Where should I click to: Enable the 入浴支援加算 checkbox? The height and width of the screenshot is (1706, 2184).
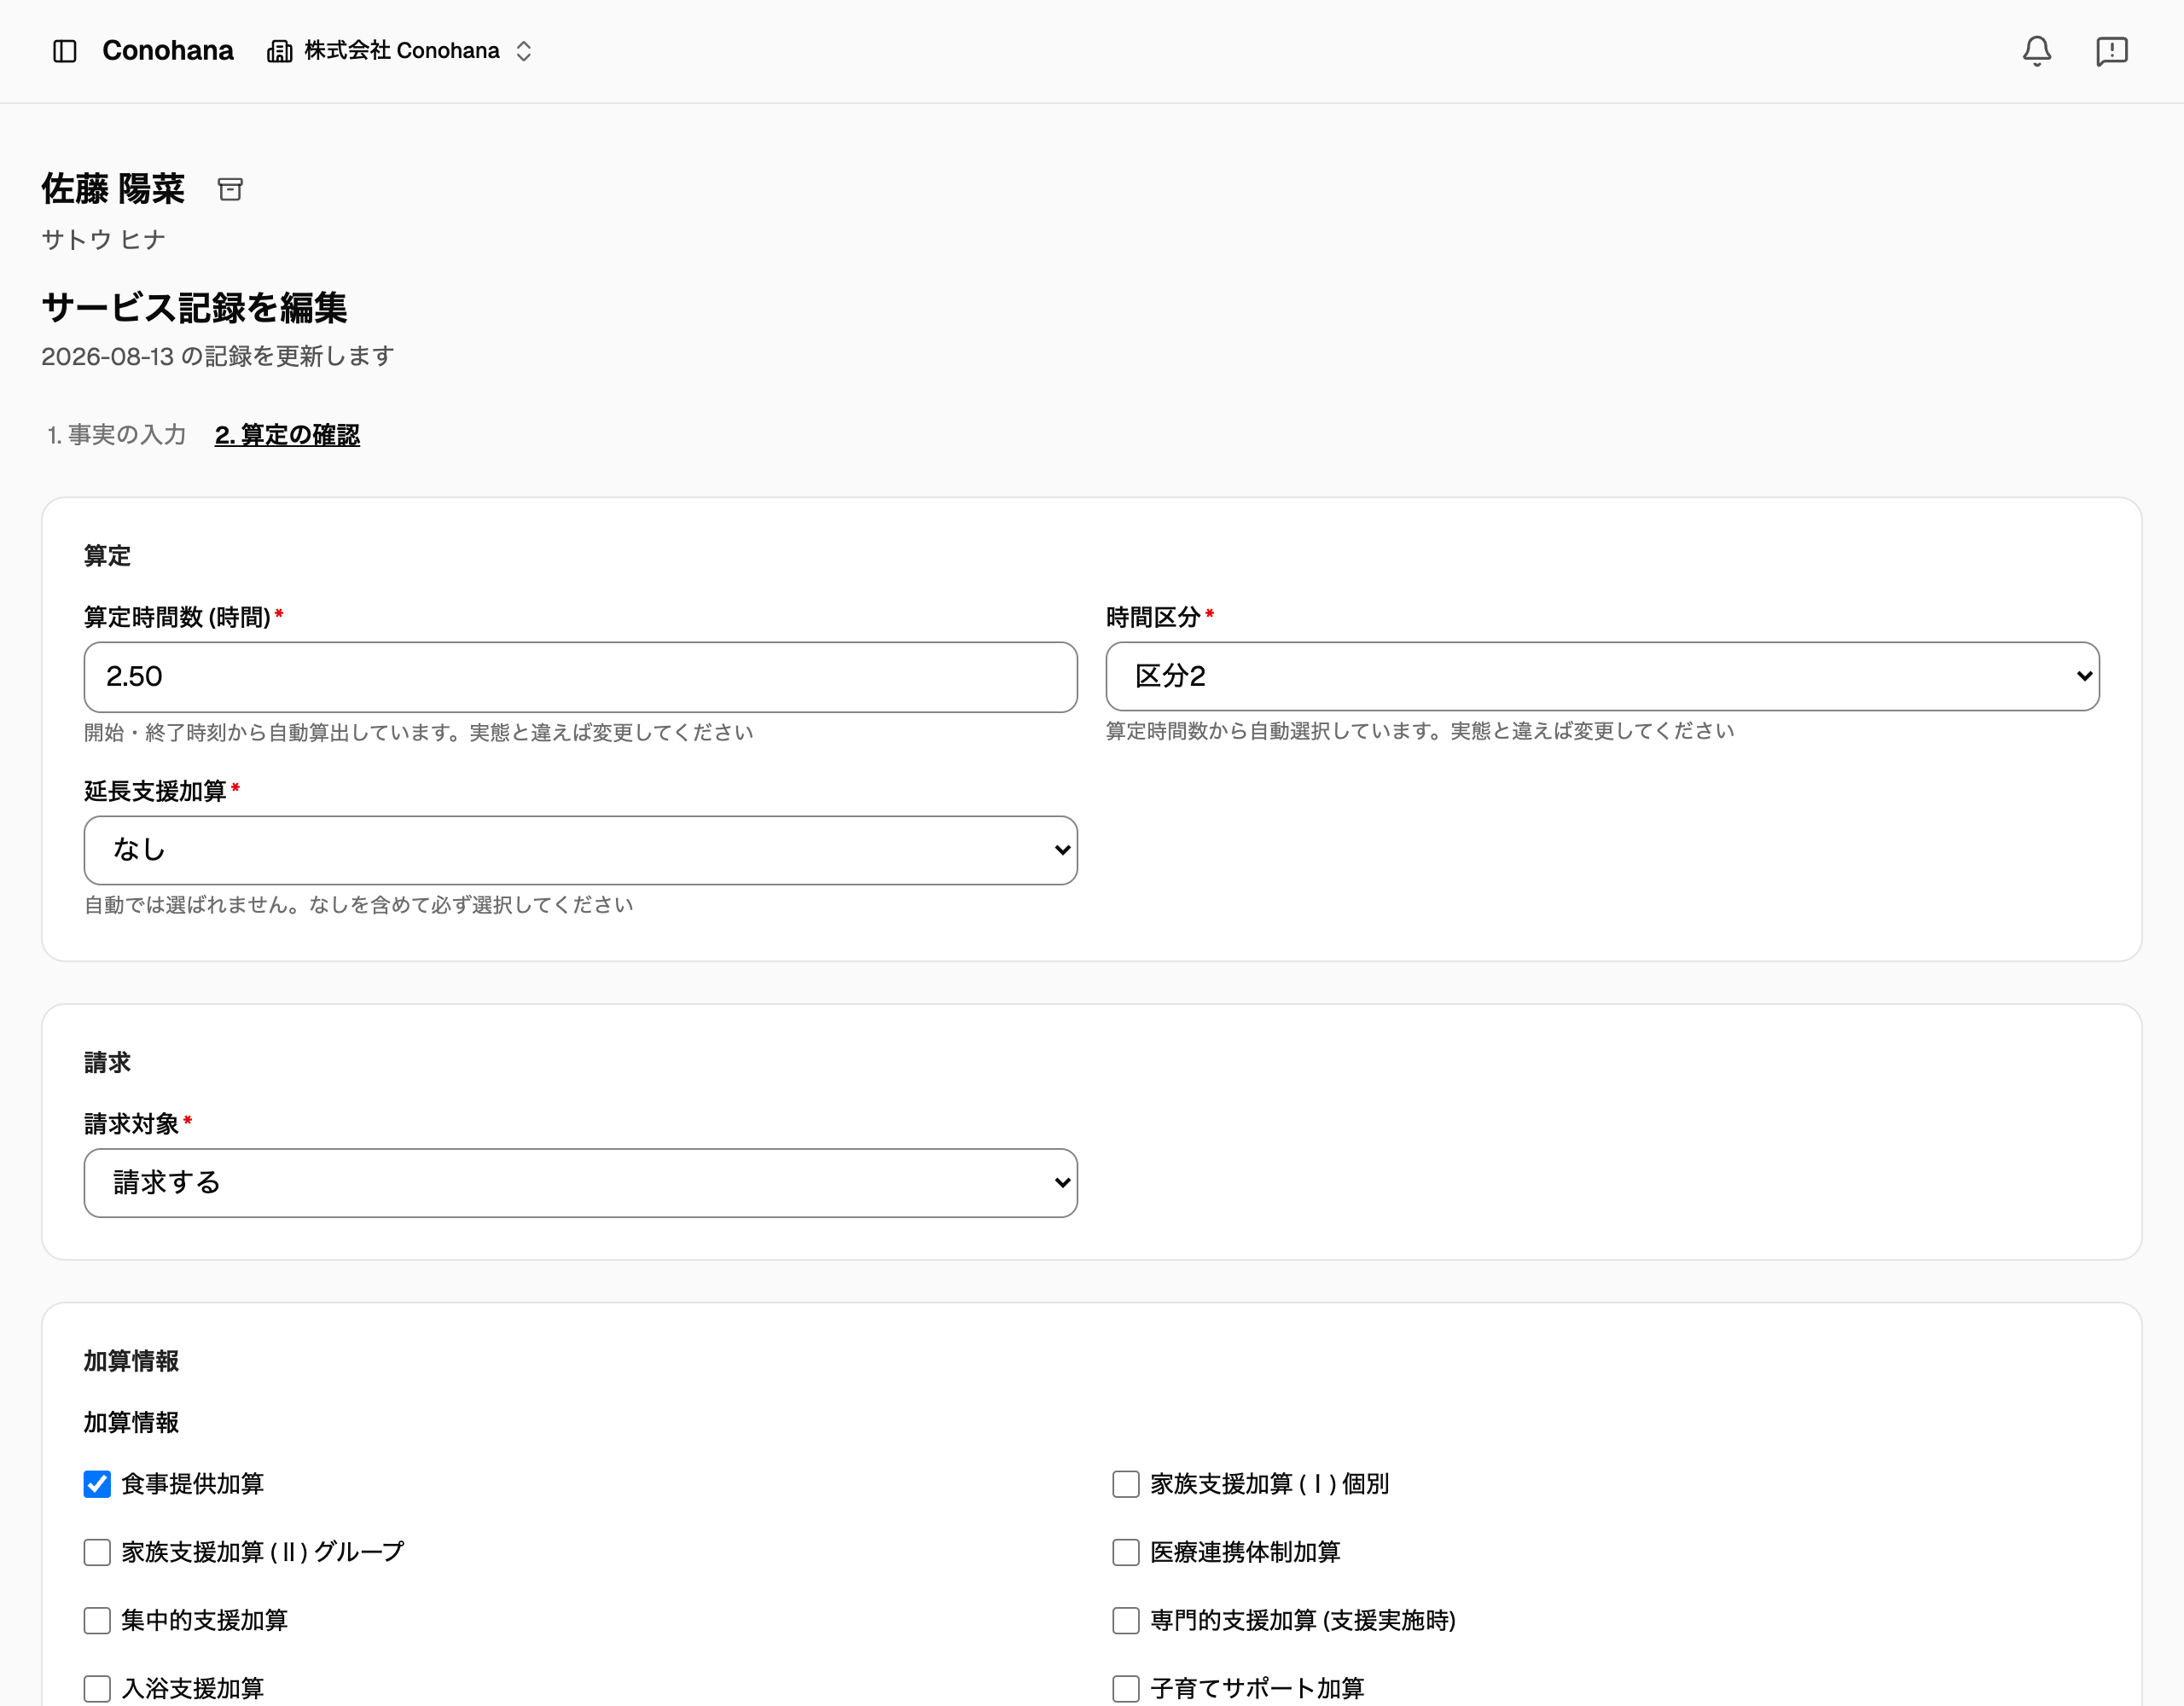coord(97,1689)
